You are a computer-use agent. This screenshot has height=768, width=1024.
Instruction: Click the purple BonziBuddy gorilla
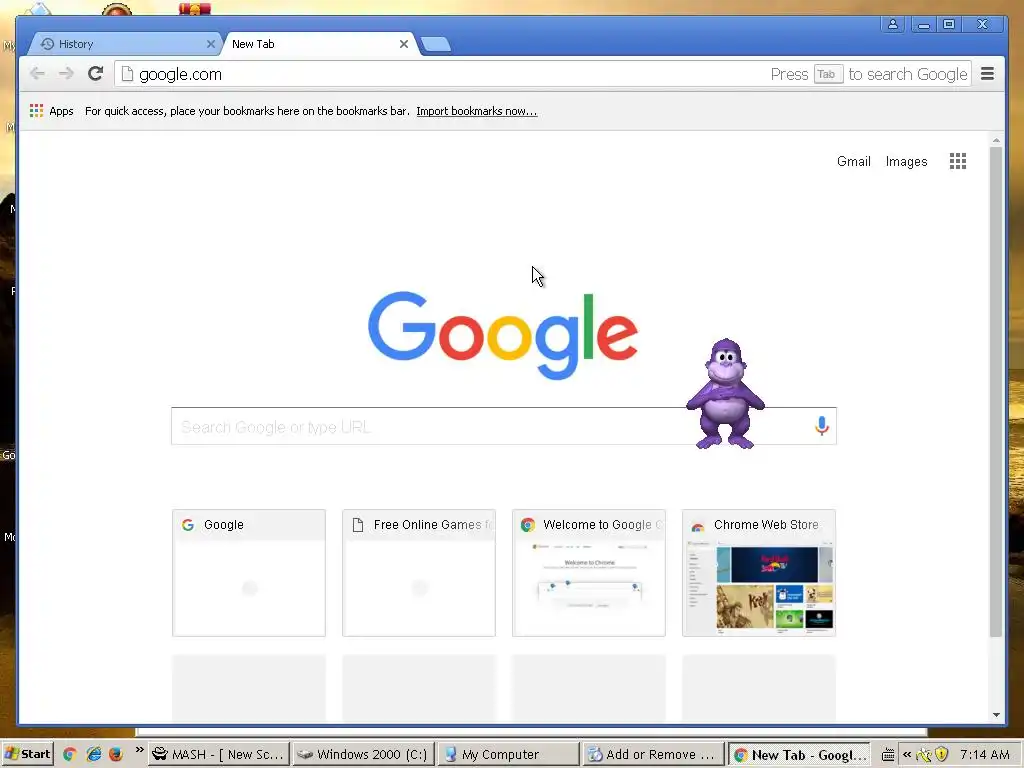(x=725, y=394)
